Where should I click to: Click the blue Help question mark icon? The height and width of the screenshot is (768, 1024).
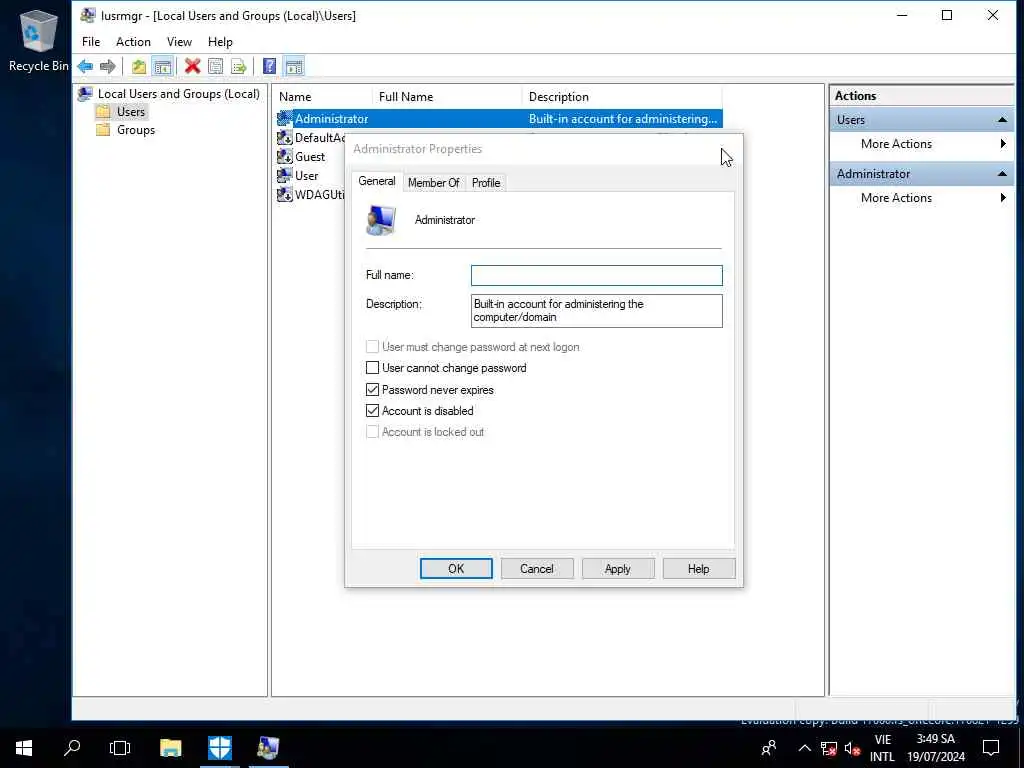(x=269, y=66)
